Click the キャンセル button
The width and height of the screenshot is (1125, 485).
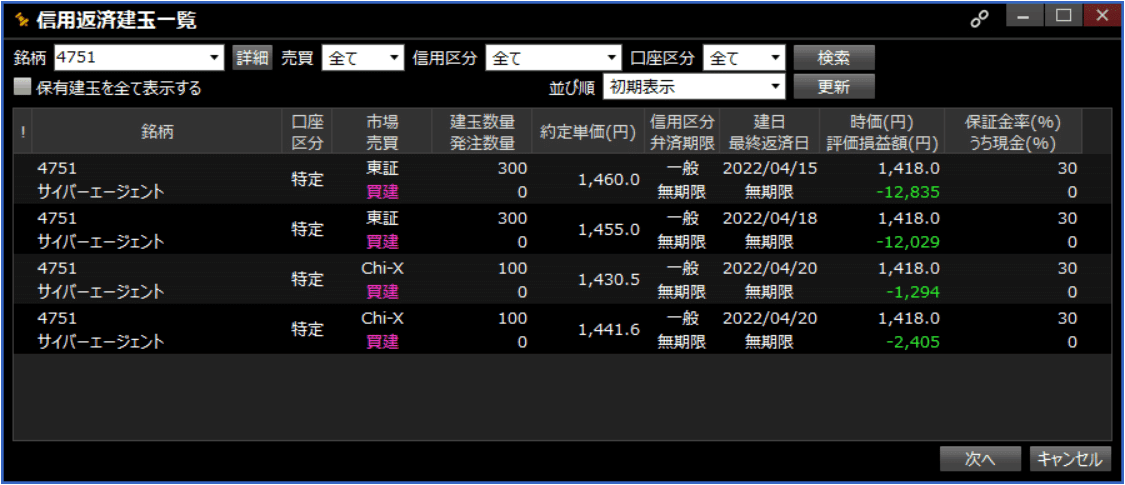tap(1070, 459)
